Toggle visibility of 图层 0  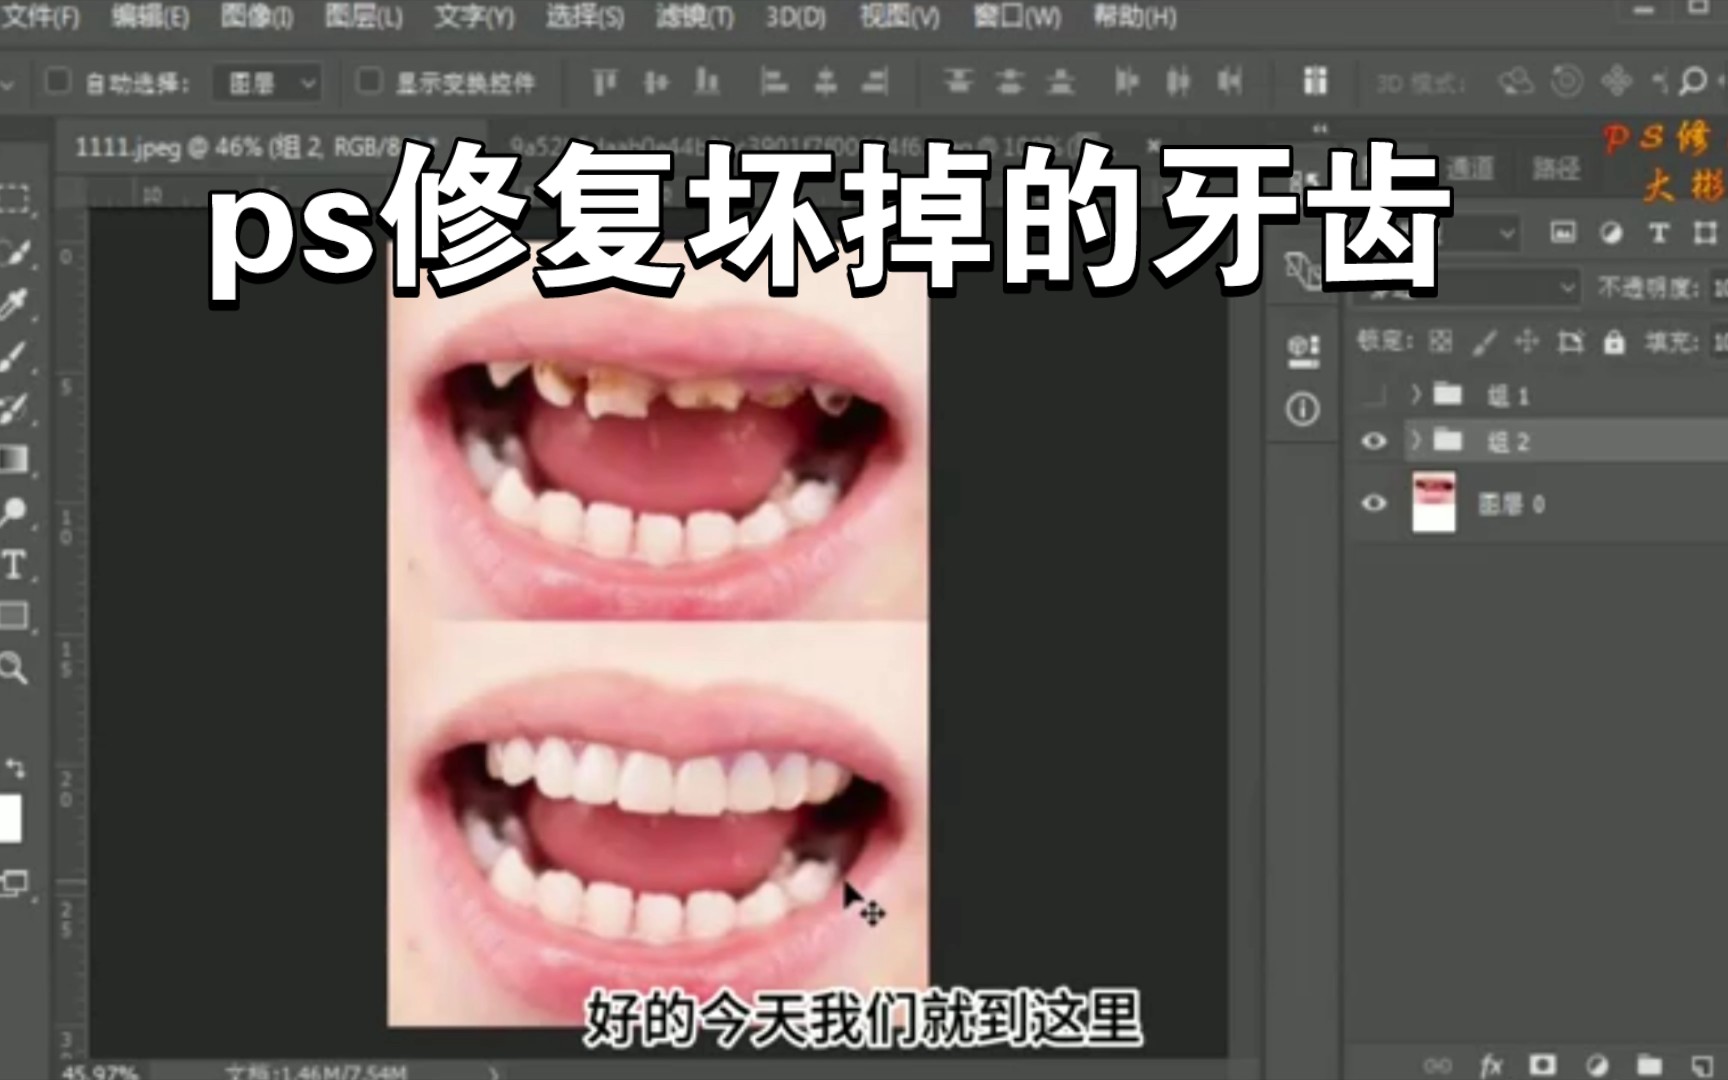(1376, 503)
